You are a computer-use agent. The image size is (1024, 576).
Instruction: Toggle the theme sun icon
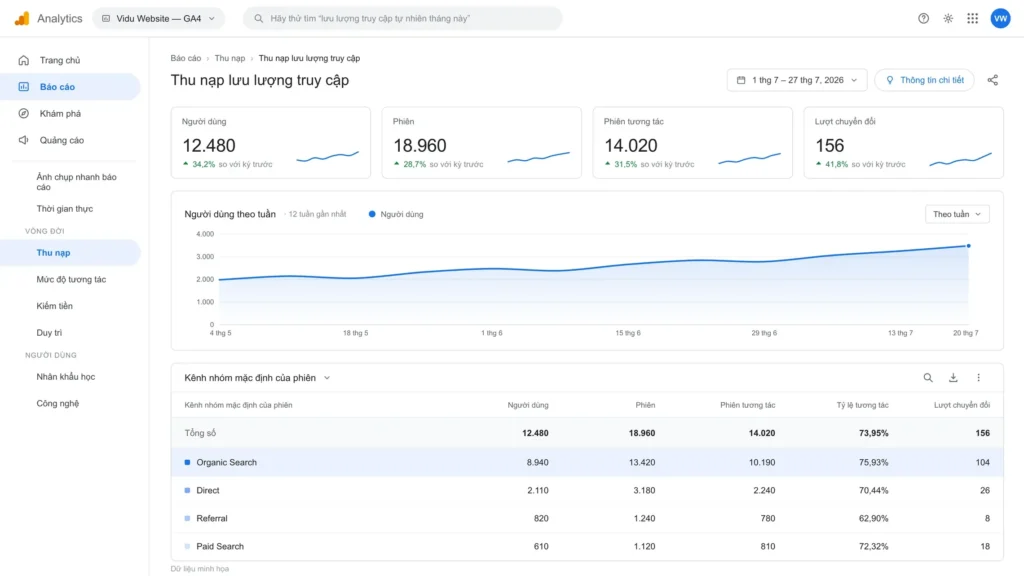948,18
